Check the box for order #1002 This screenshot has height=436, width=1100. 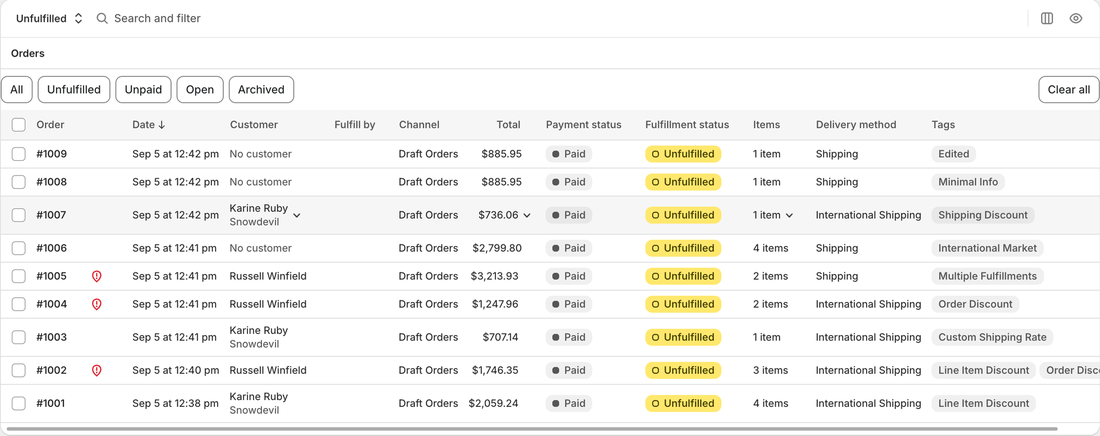19,370
